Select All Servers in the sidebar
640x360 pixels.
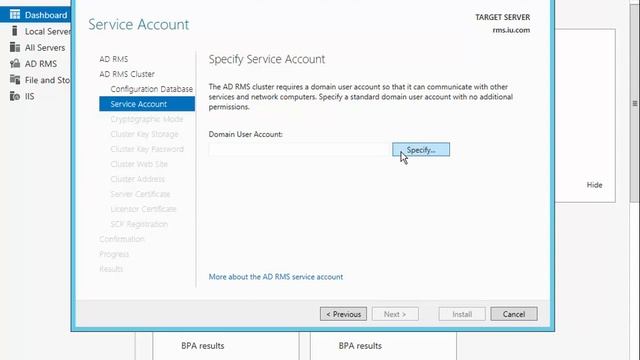click(45, 48)
